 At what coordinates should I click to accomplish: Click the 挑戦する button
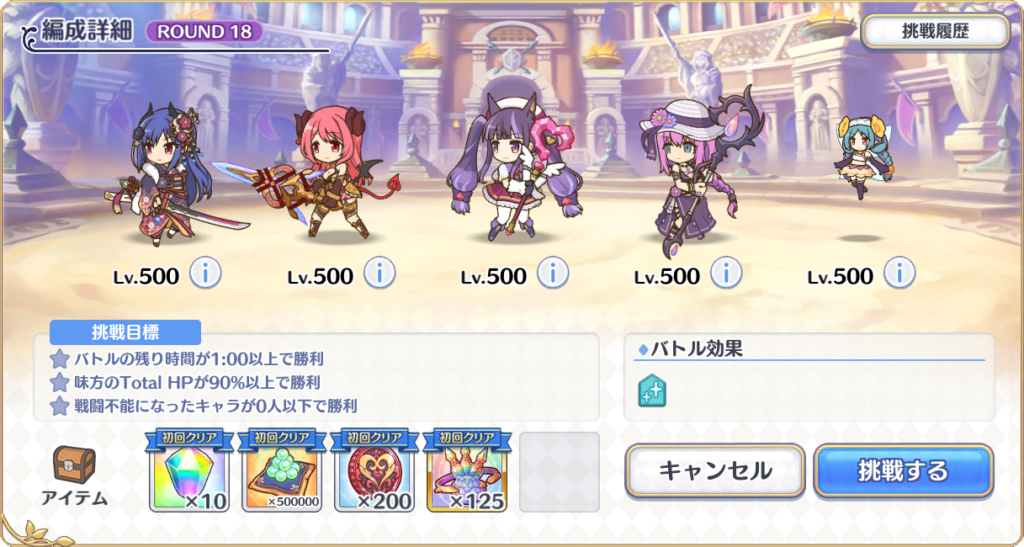(904, 471)
